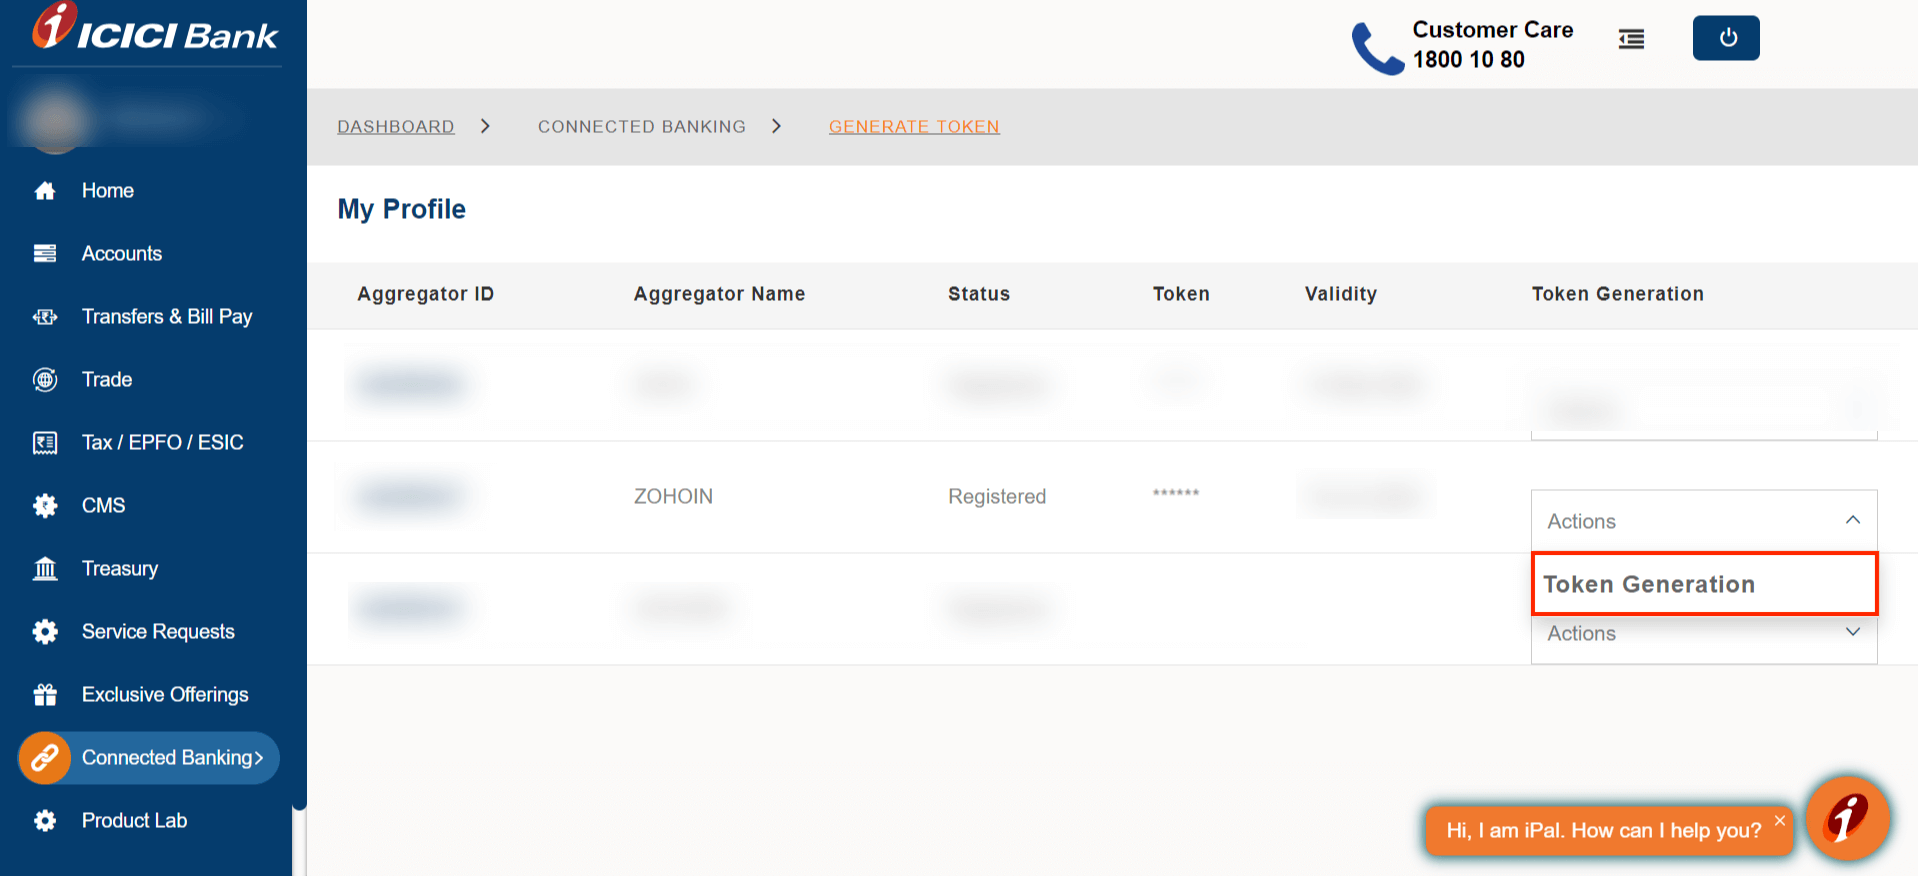Click the Status column header
The height and width of the screenshot is (876, 1918).
tap(979, 294)
